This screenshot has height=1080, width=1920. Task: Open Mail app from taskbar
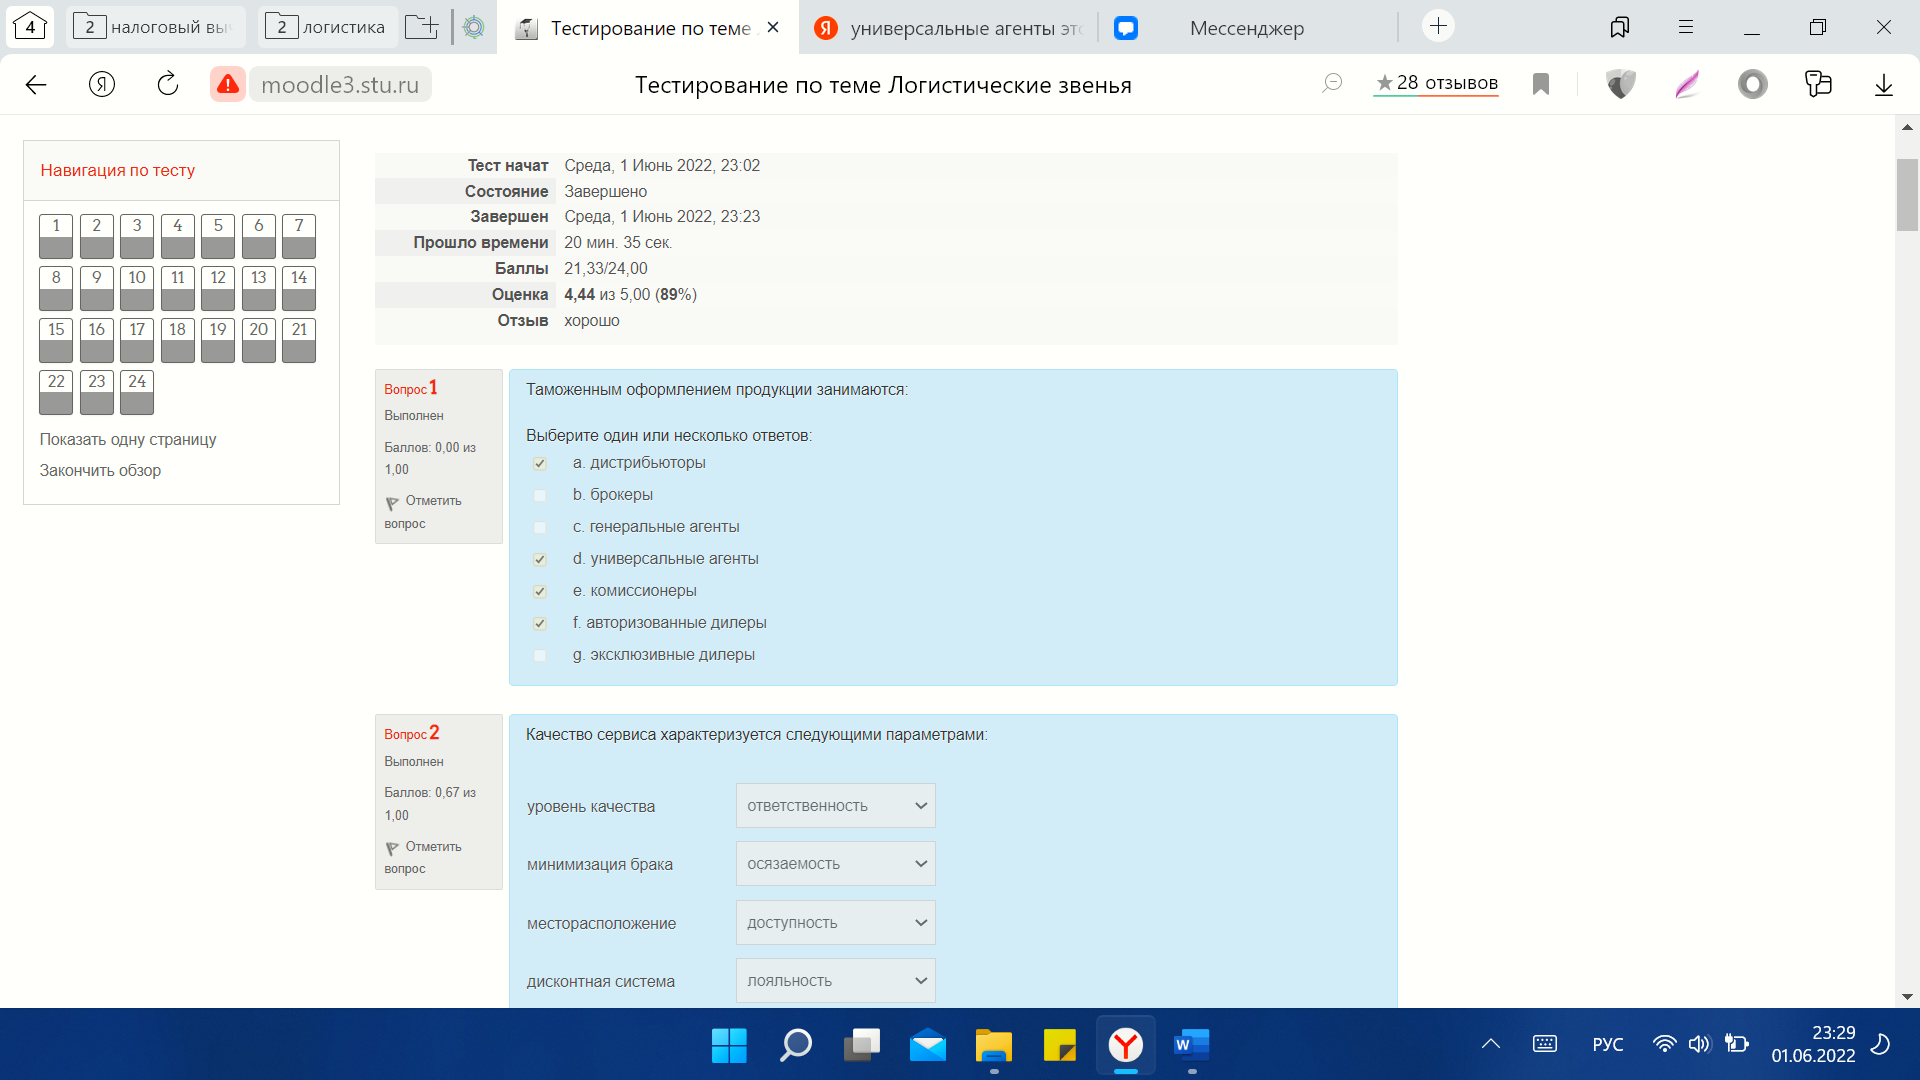click(927, 1045)
